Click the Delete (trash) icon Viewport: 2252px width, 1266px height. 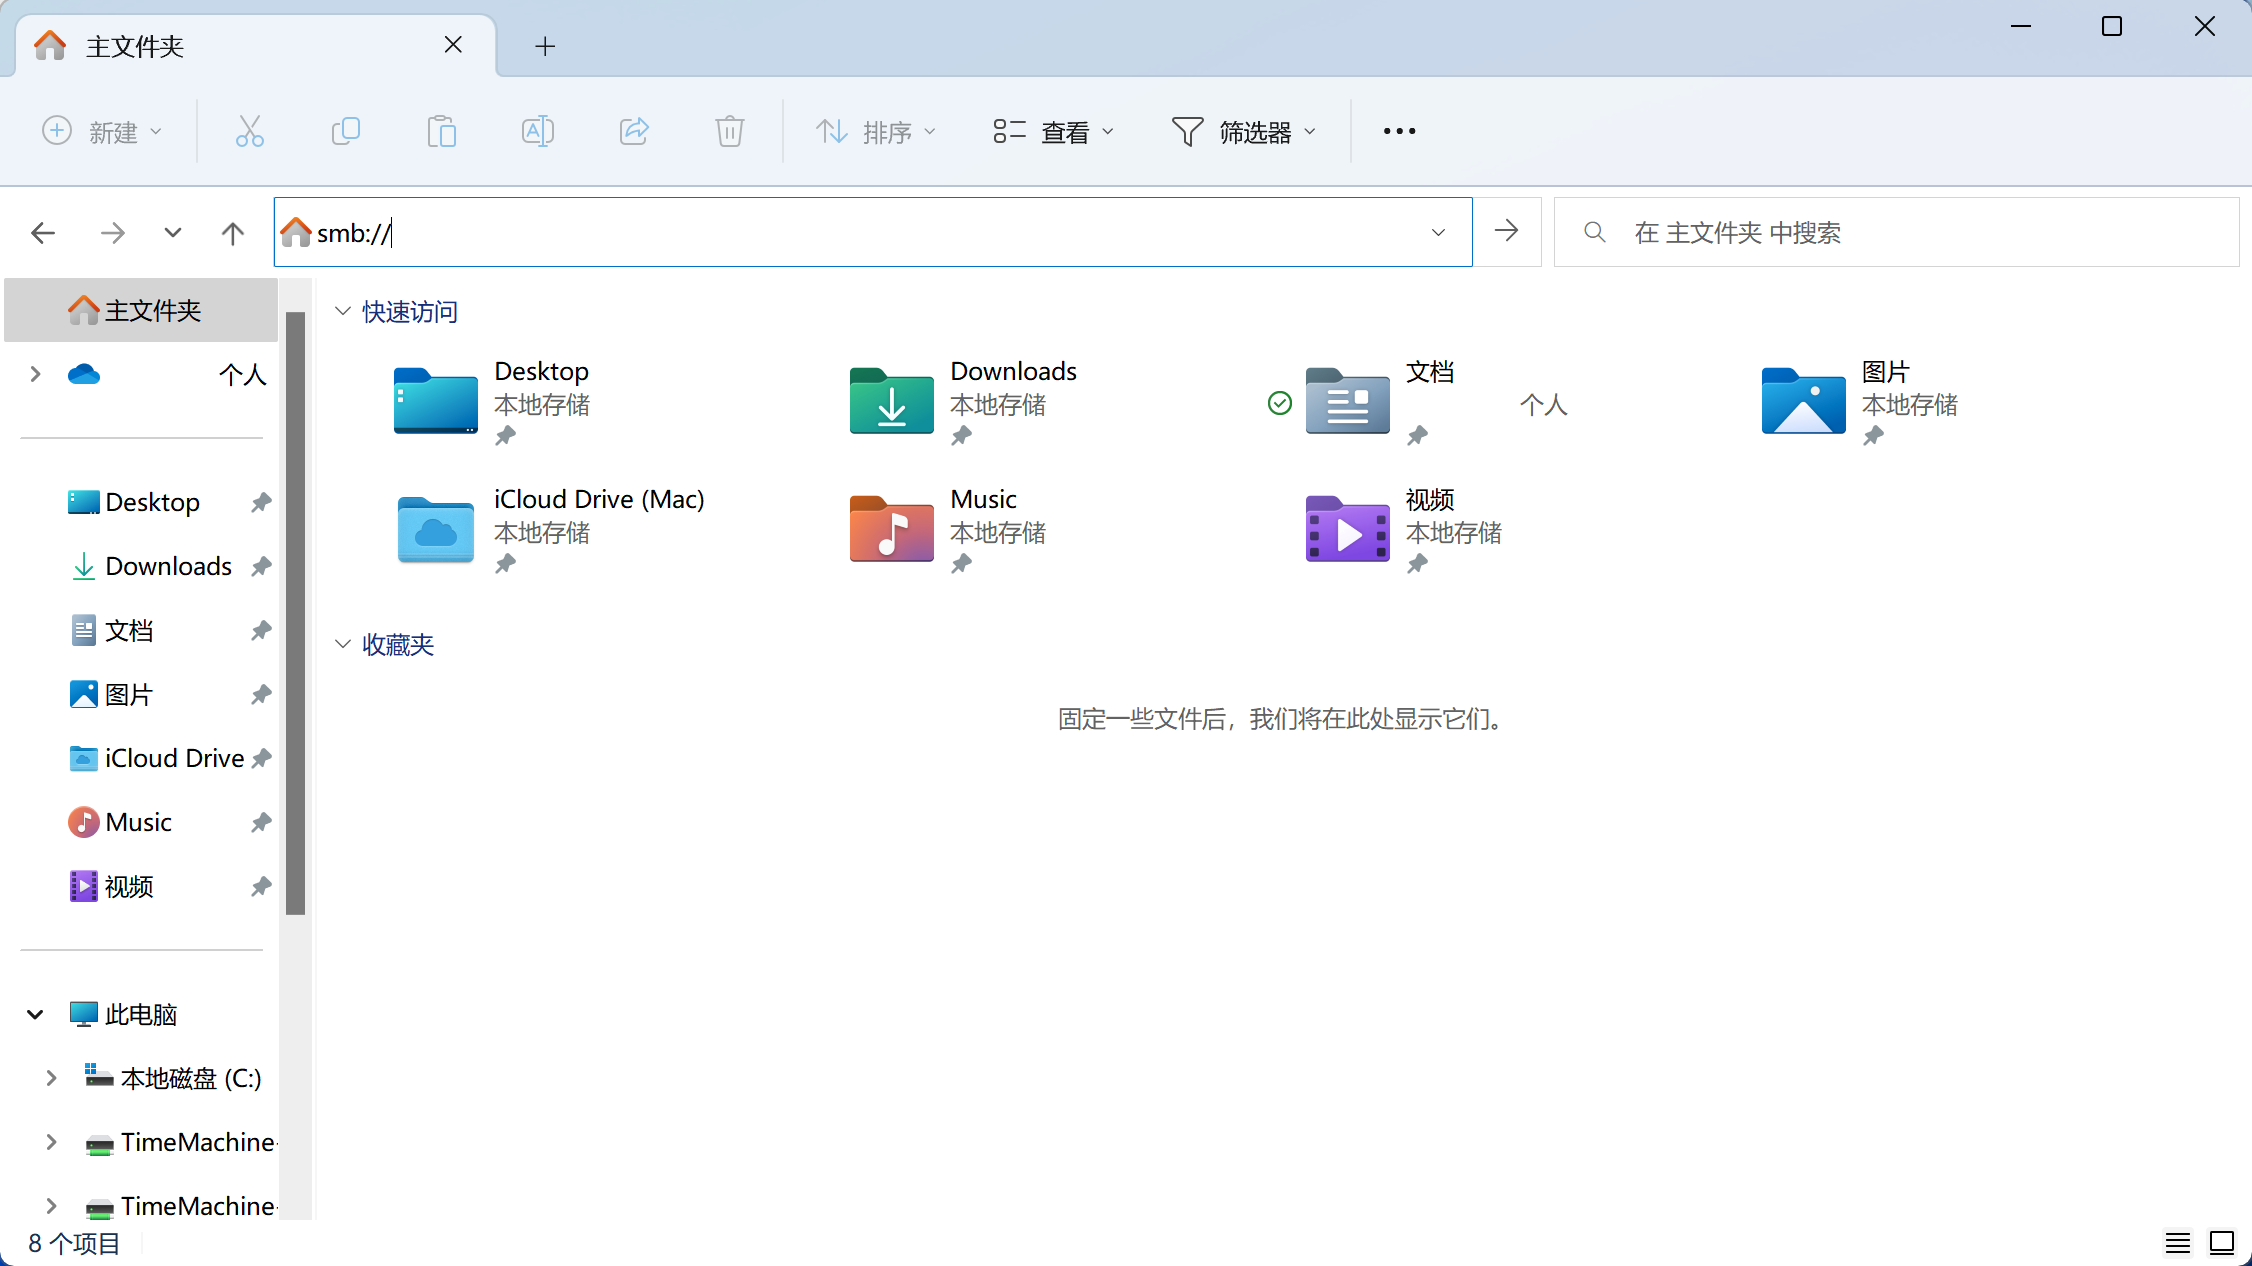click(x=729, y=131)
